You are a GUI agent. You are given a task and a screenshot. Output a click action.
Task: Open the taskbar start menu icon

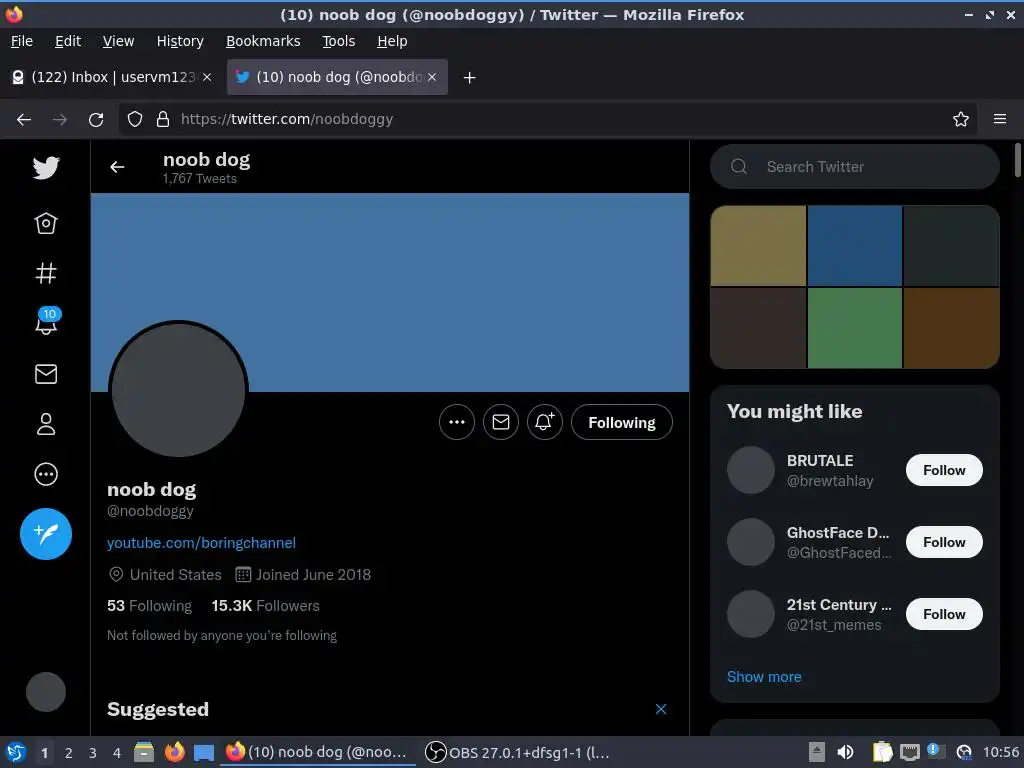pyautogui.click(x=16, y=752)
